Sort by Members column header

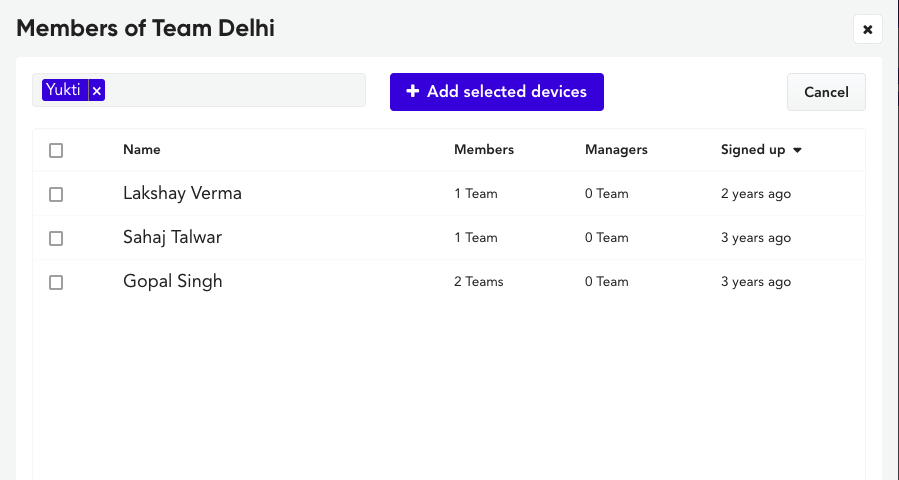[x=484, y=150]
